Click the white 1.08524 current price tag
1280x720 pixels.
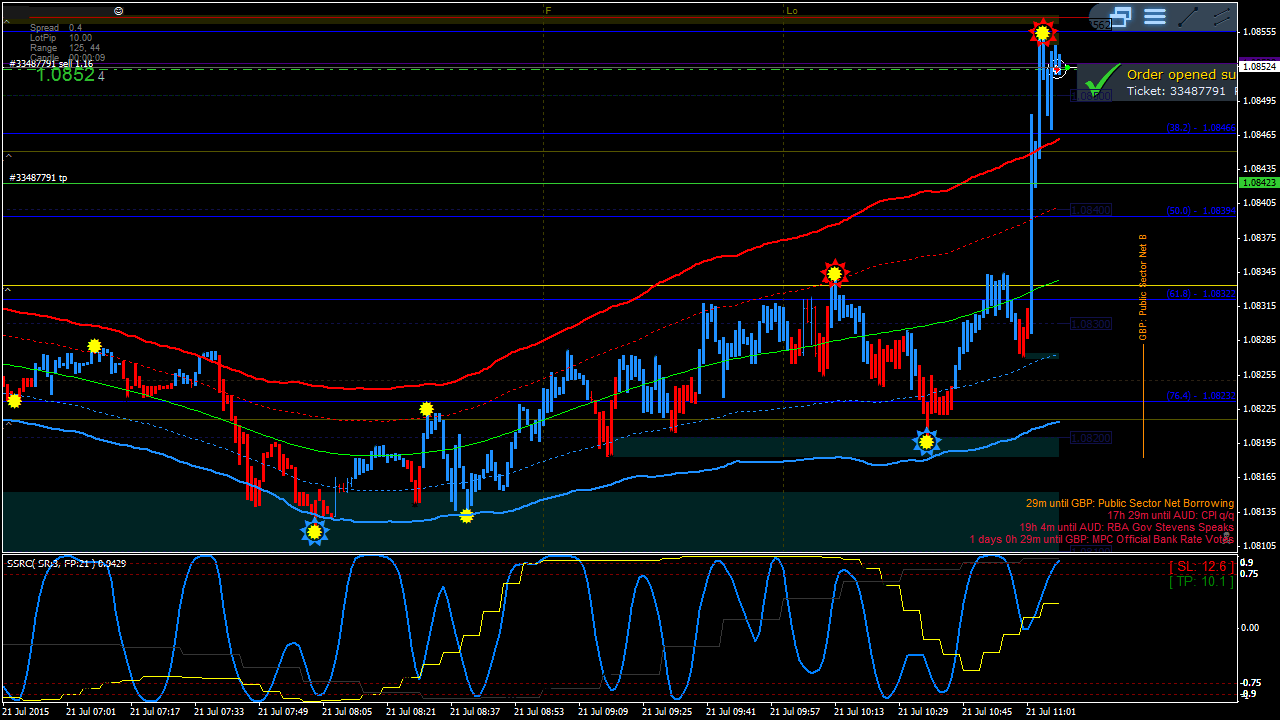pos(1259,67)
